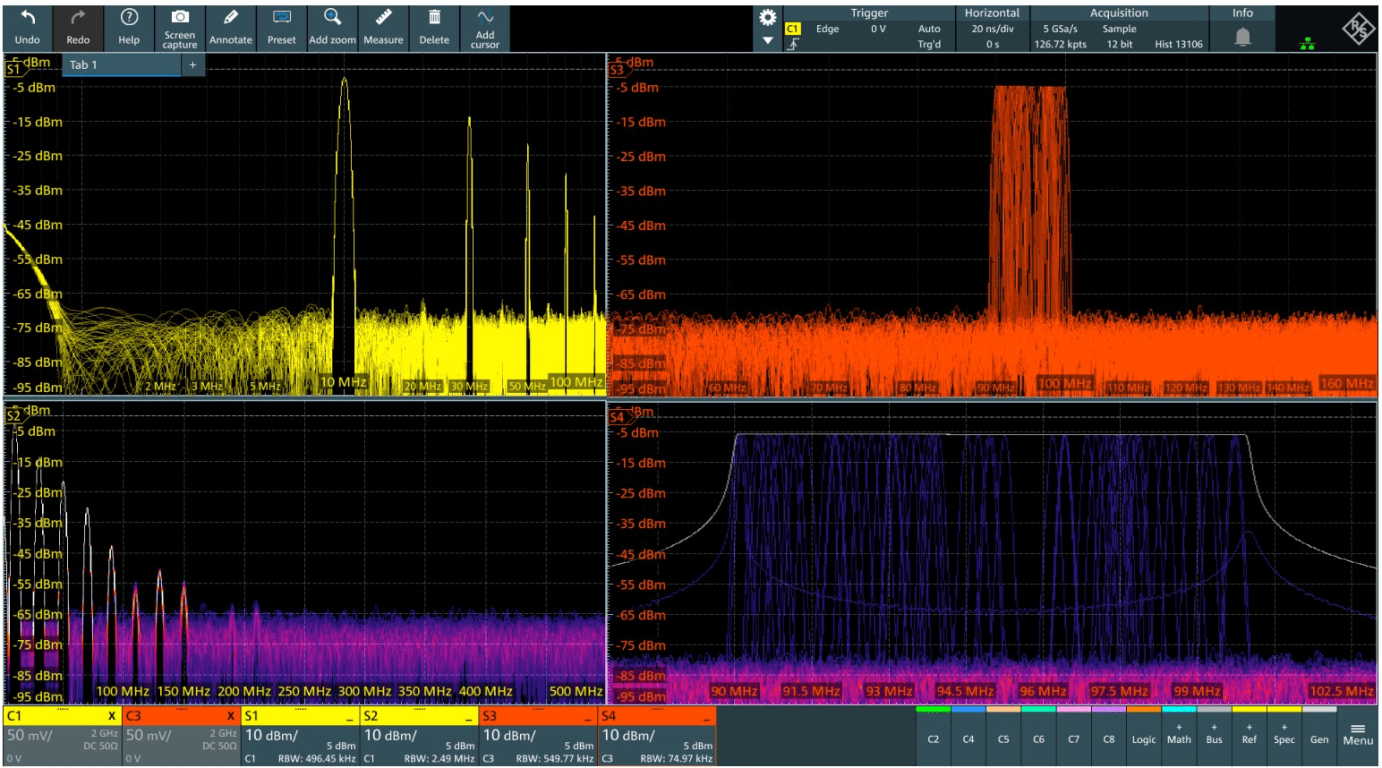Click the Auto trigger mode value
The image size is (1382, 768).
pos(929,29)
